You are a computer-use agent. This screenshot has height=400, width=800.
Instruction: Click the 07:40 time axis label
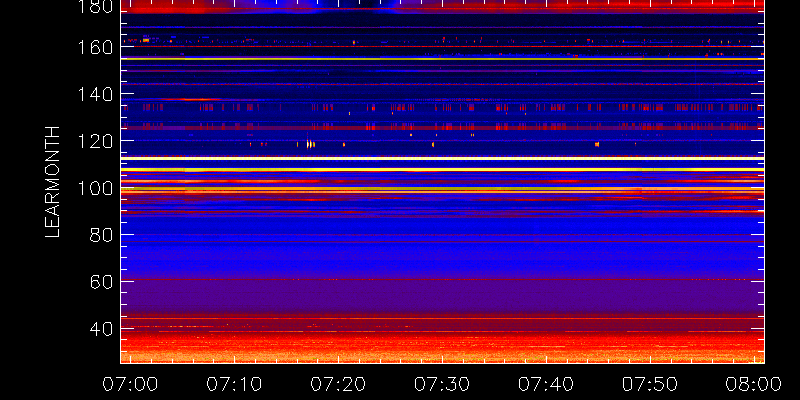click(545, 384)
